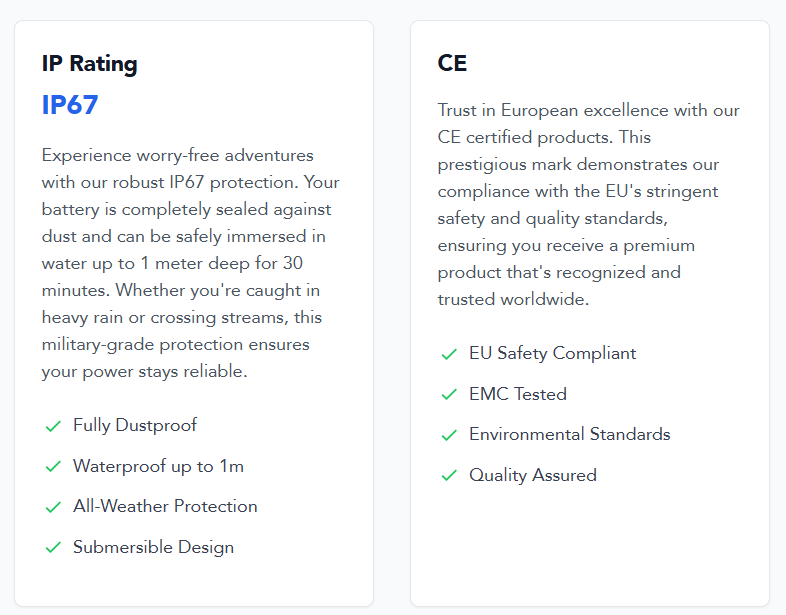Click the All-Weather Protection label

pyautogui.click(x=165, y=506)
